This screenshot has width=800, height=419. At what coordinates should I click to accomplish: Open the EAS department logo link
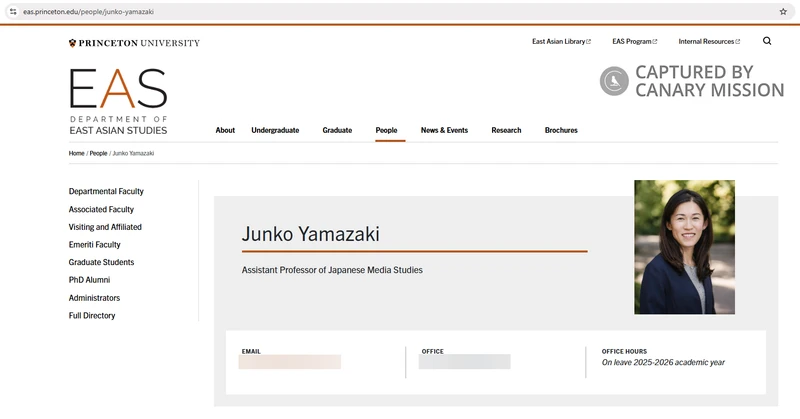pyautogui.click(x=118, y=102)
